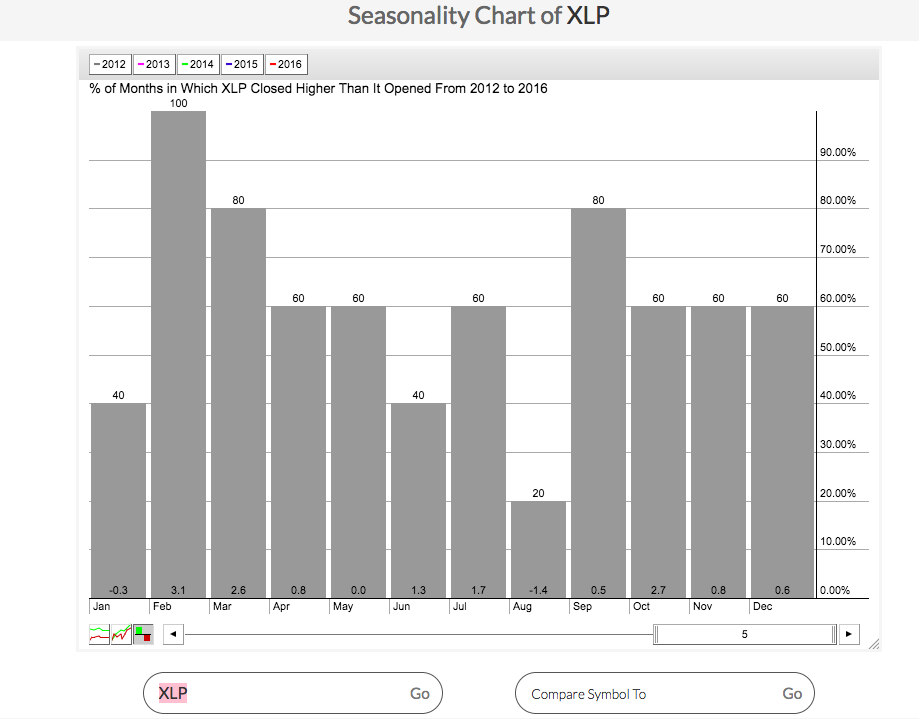Click the 0.00% axis label
Viewport: 919px width, 719px height.
835,590
